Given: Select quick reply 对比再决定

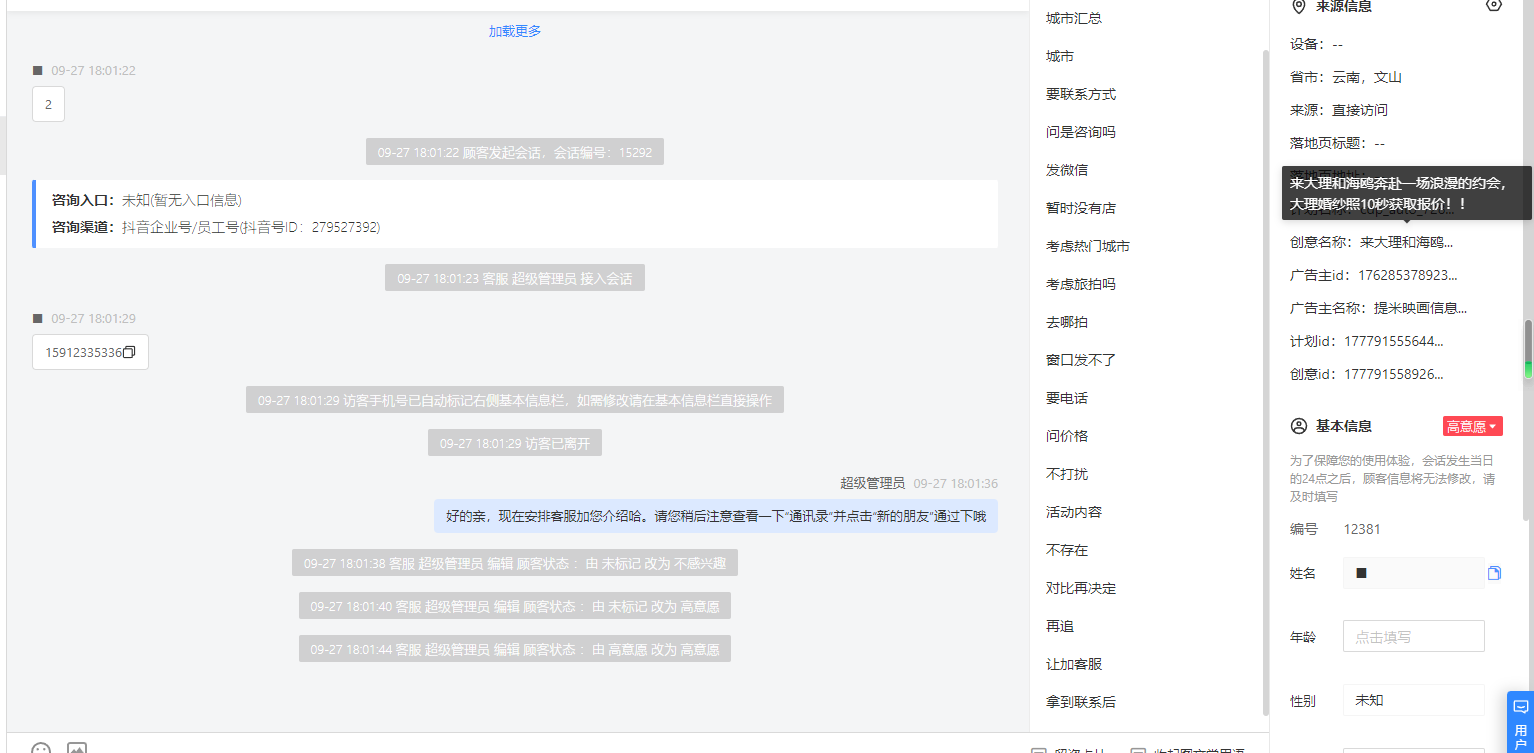Looking at the screenshot, I should click(x=1081, y=588).
